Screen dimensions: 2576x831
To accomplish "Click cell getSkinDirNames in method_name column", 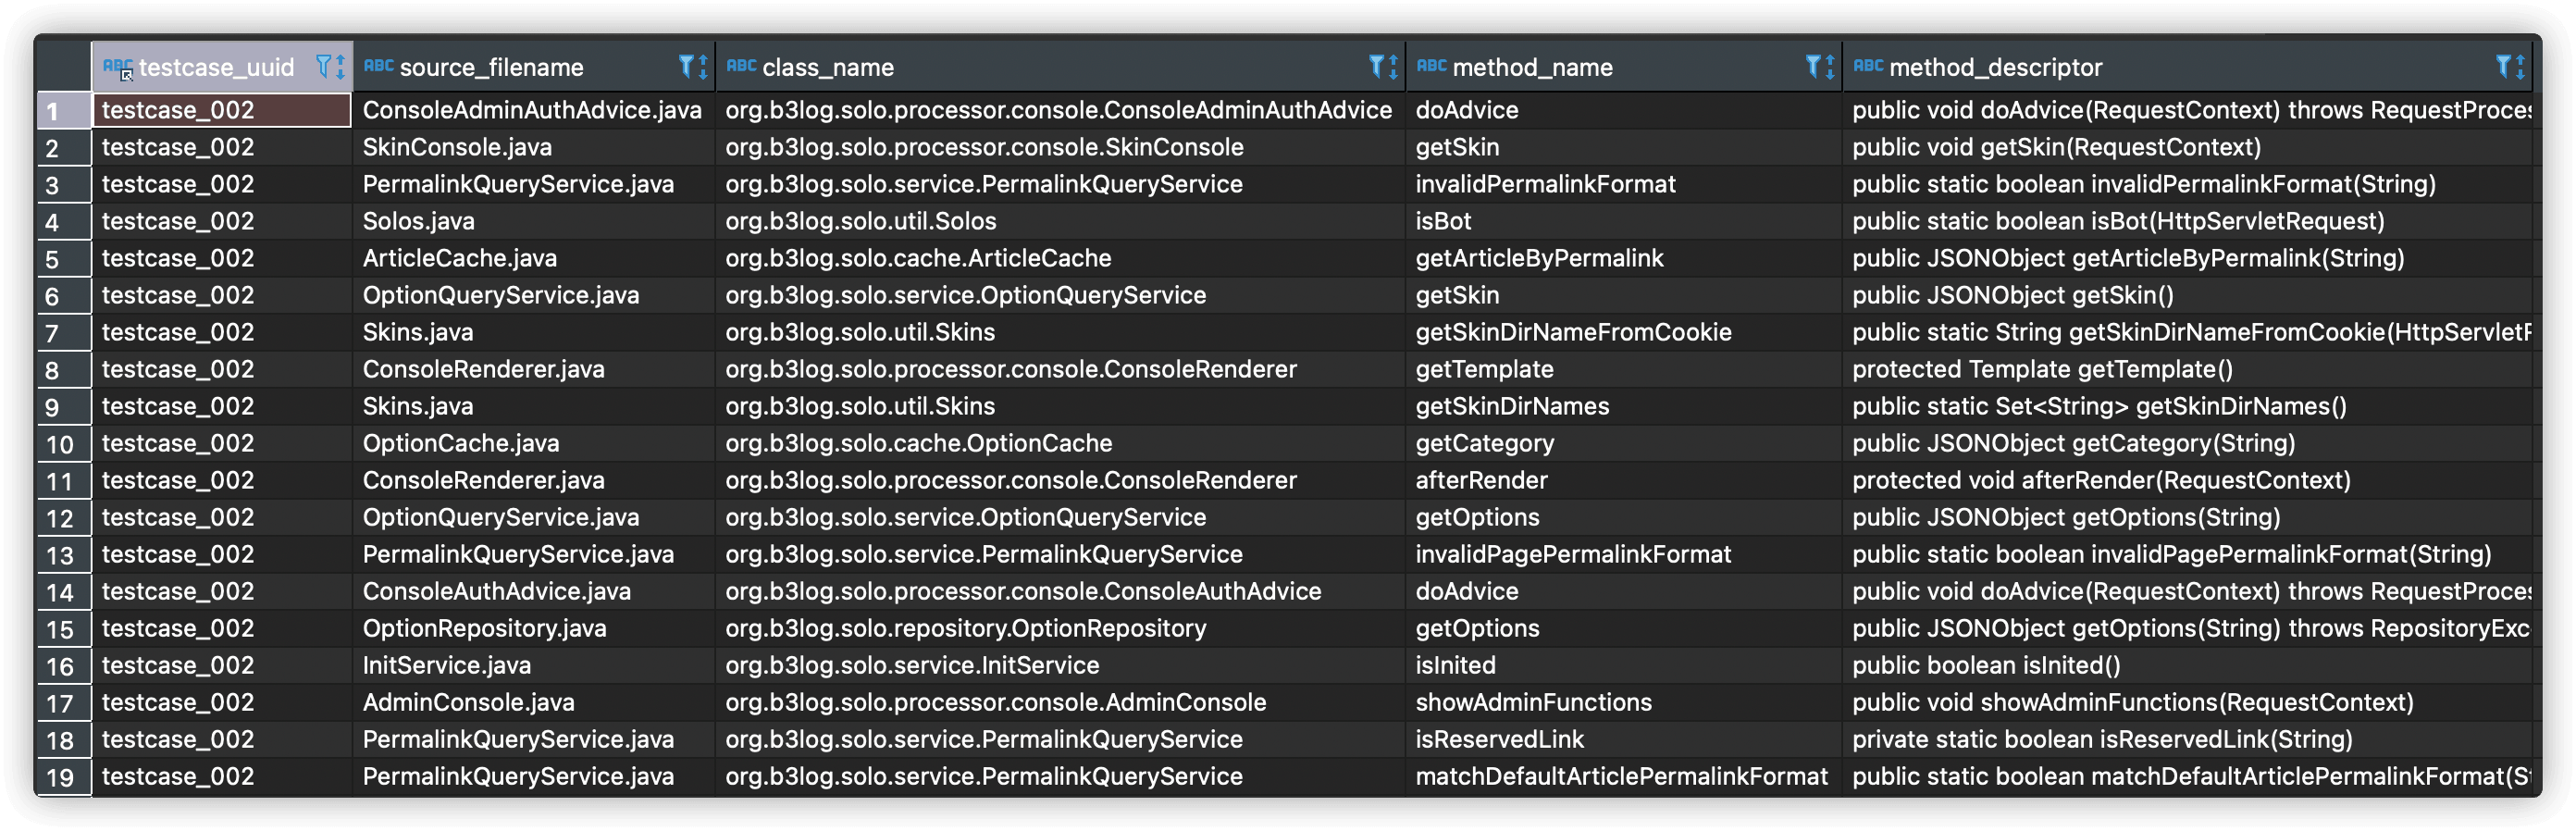I will 1623,406.
